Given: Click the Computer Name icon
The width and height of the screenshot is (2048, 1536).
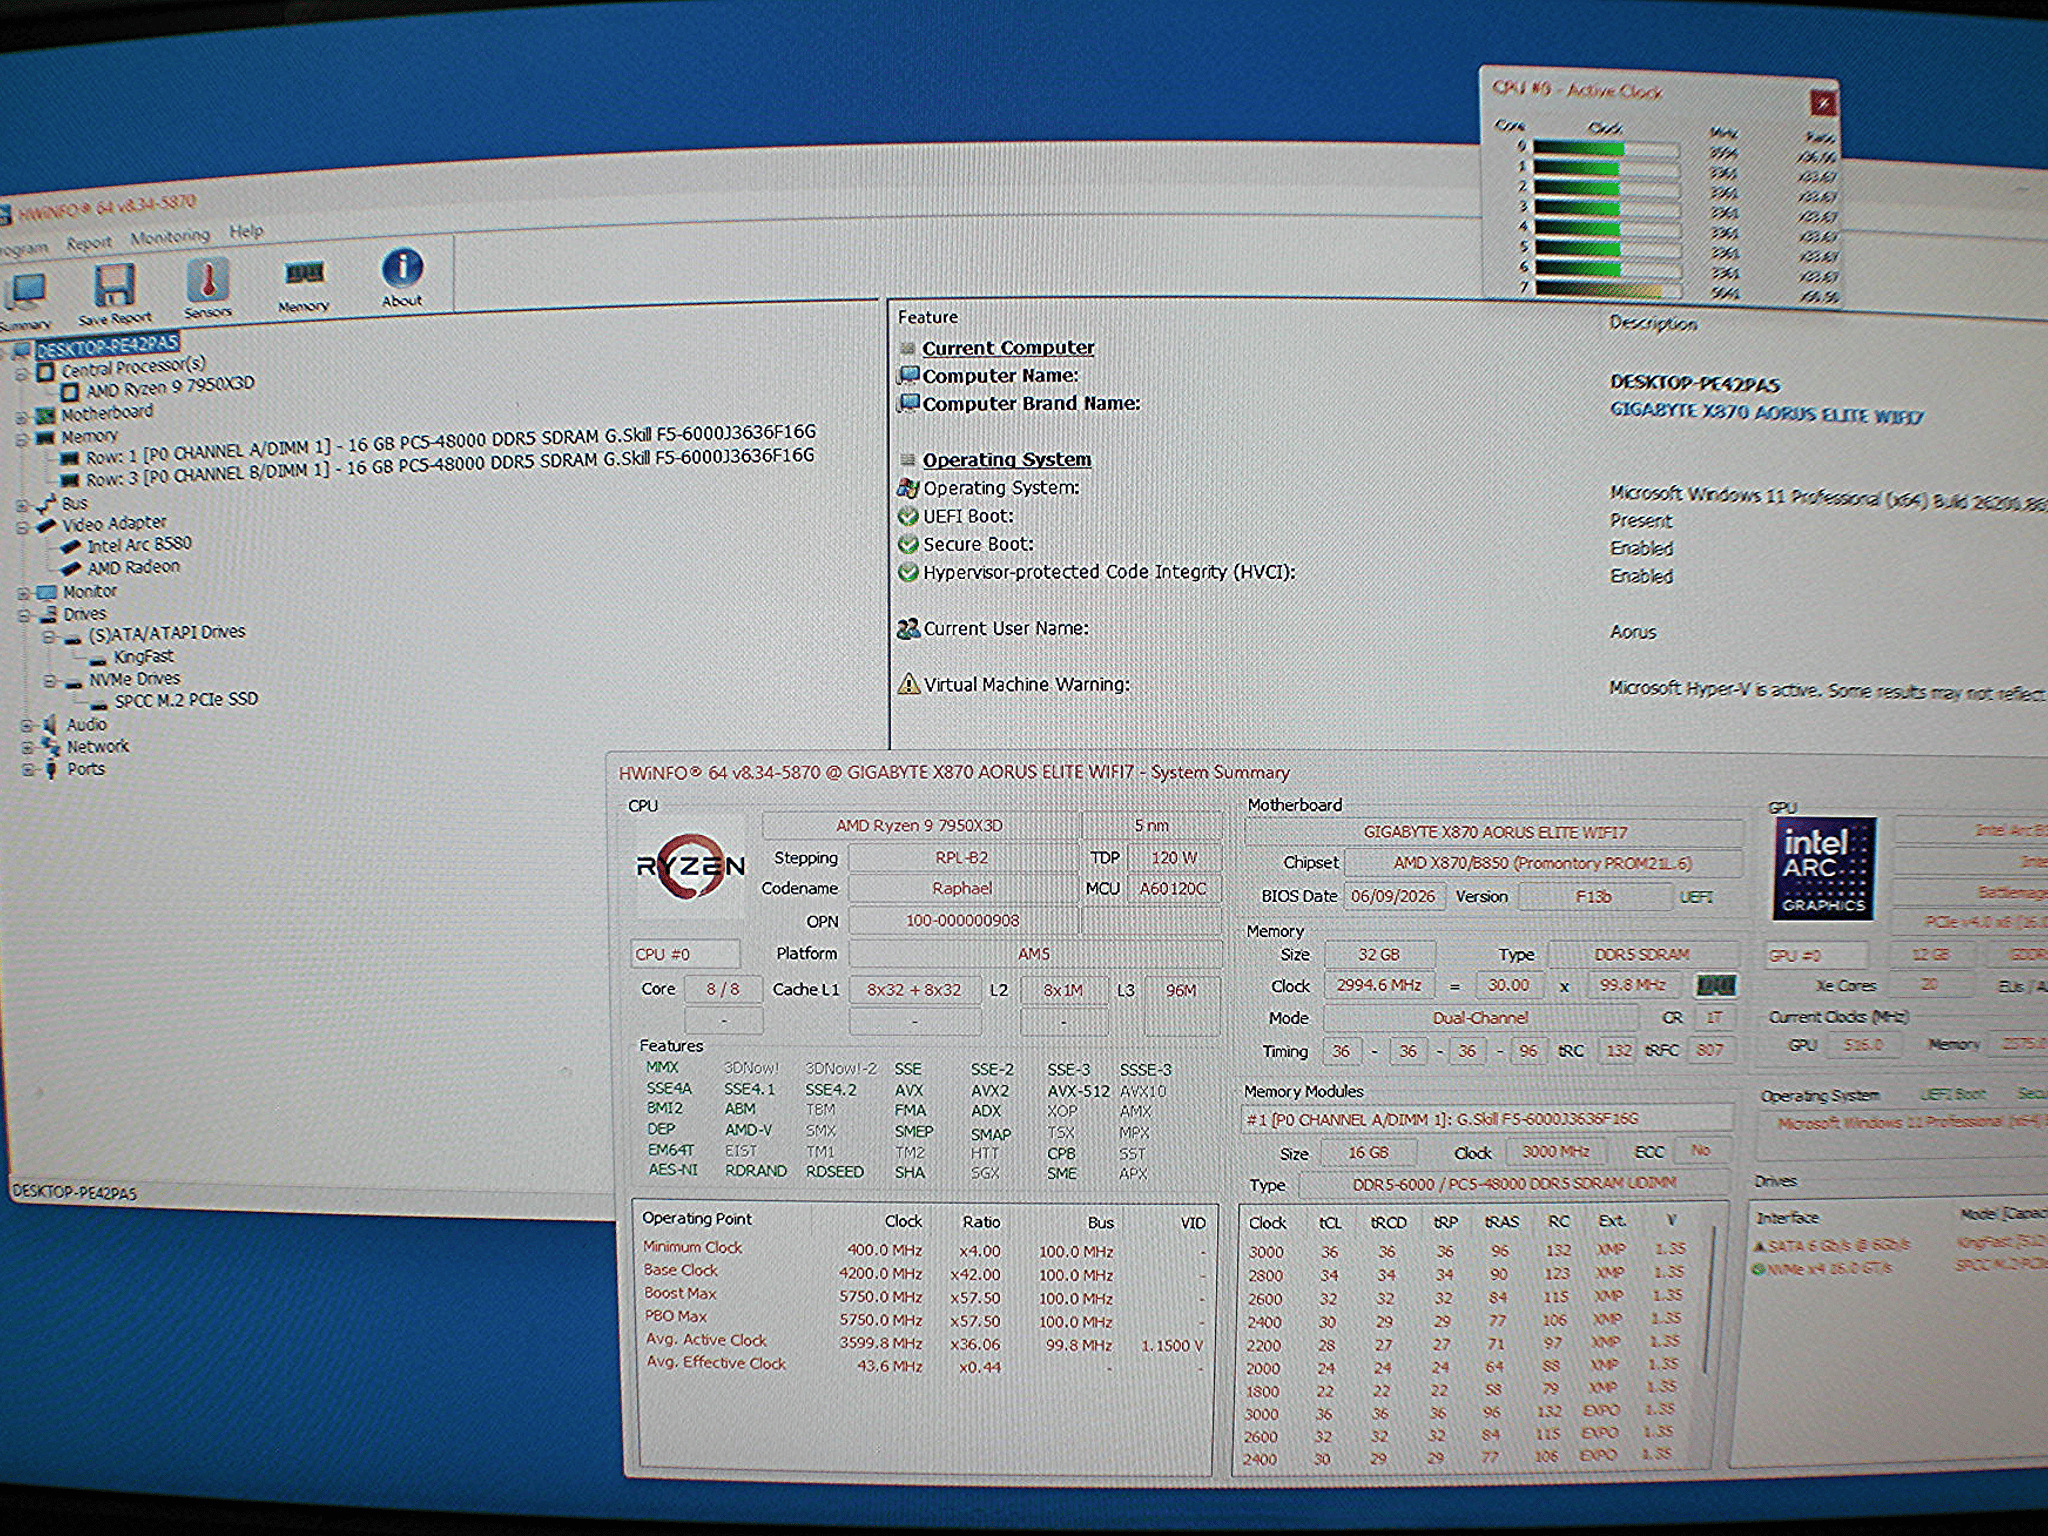Looking at the screenshot, I should pos(908,376).
